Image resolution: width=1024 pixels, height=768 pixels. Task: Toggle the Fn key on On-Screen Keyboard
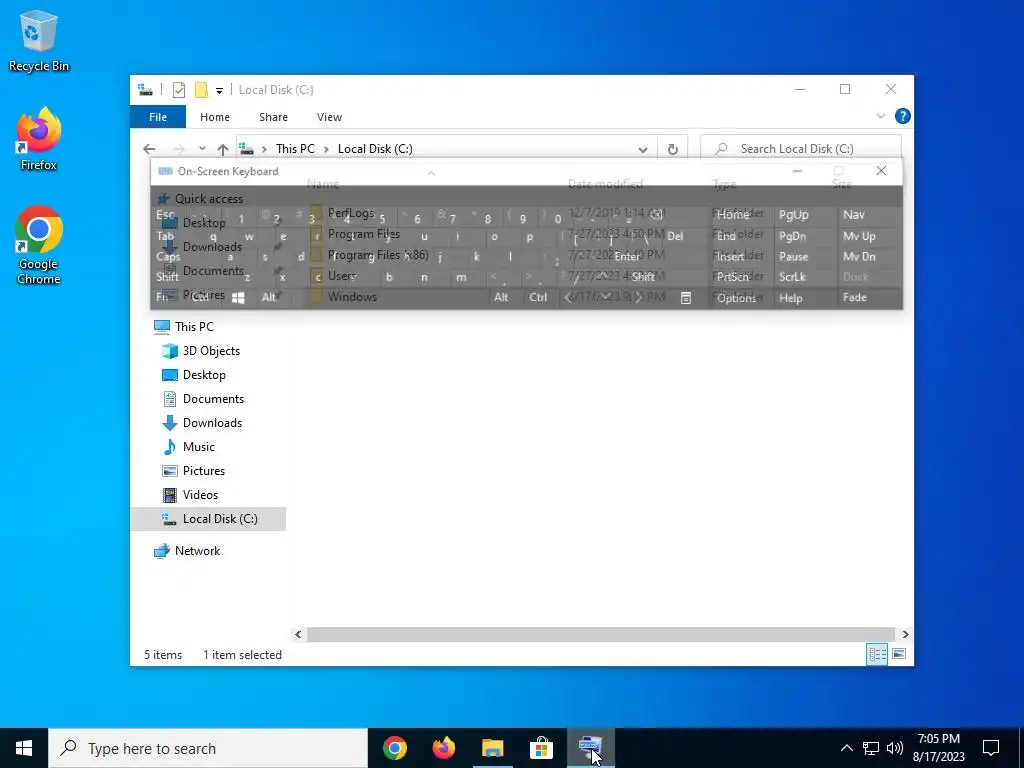click(x=162, y=297)
